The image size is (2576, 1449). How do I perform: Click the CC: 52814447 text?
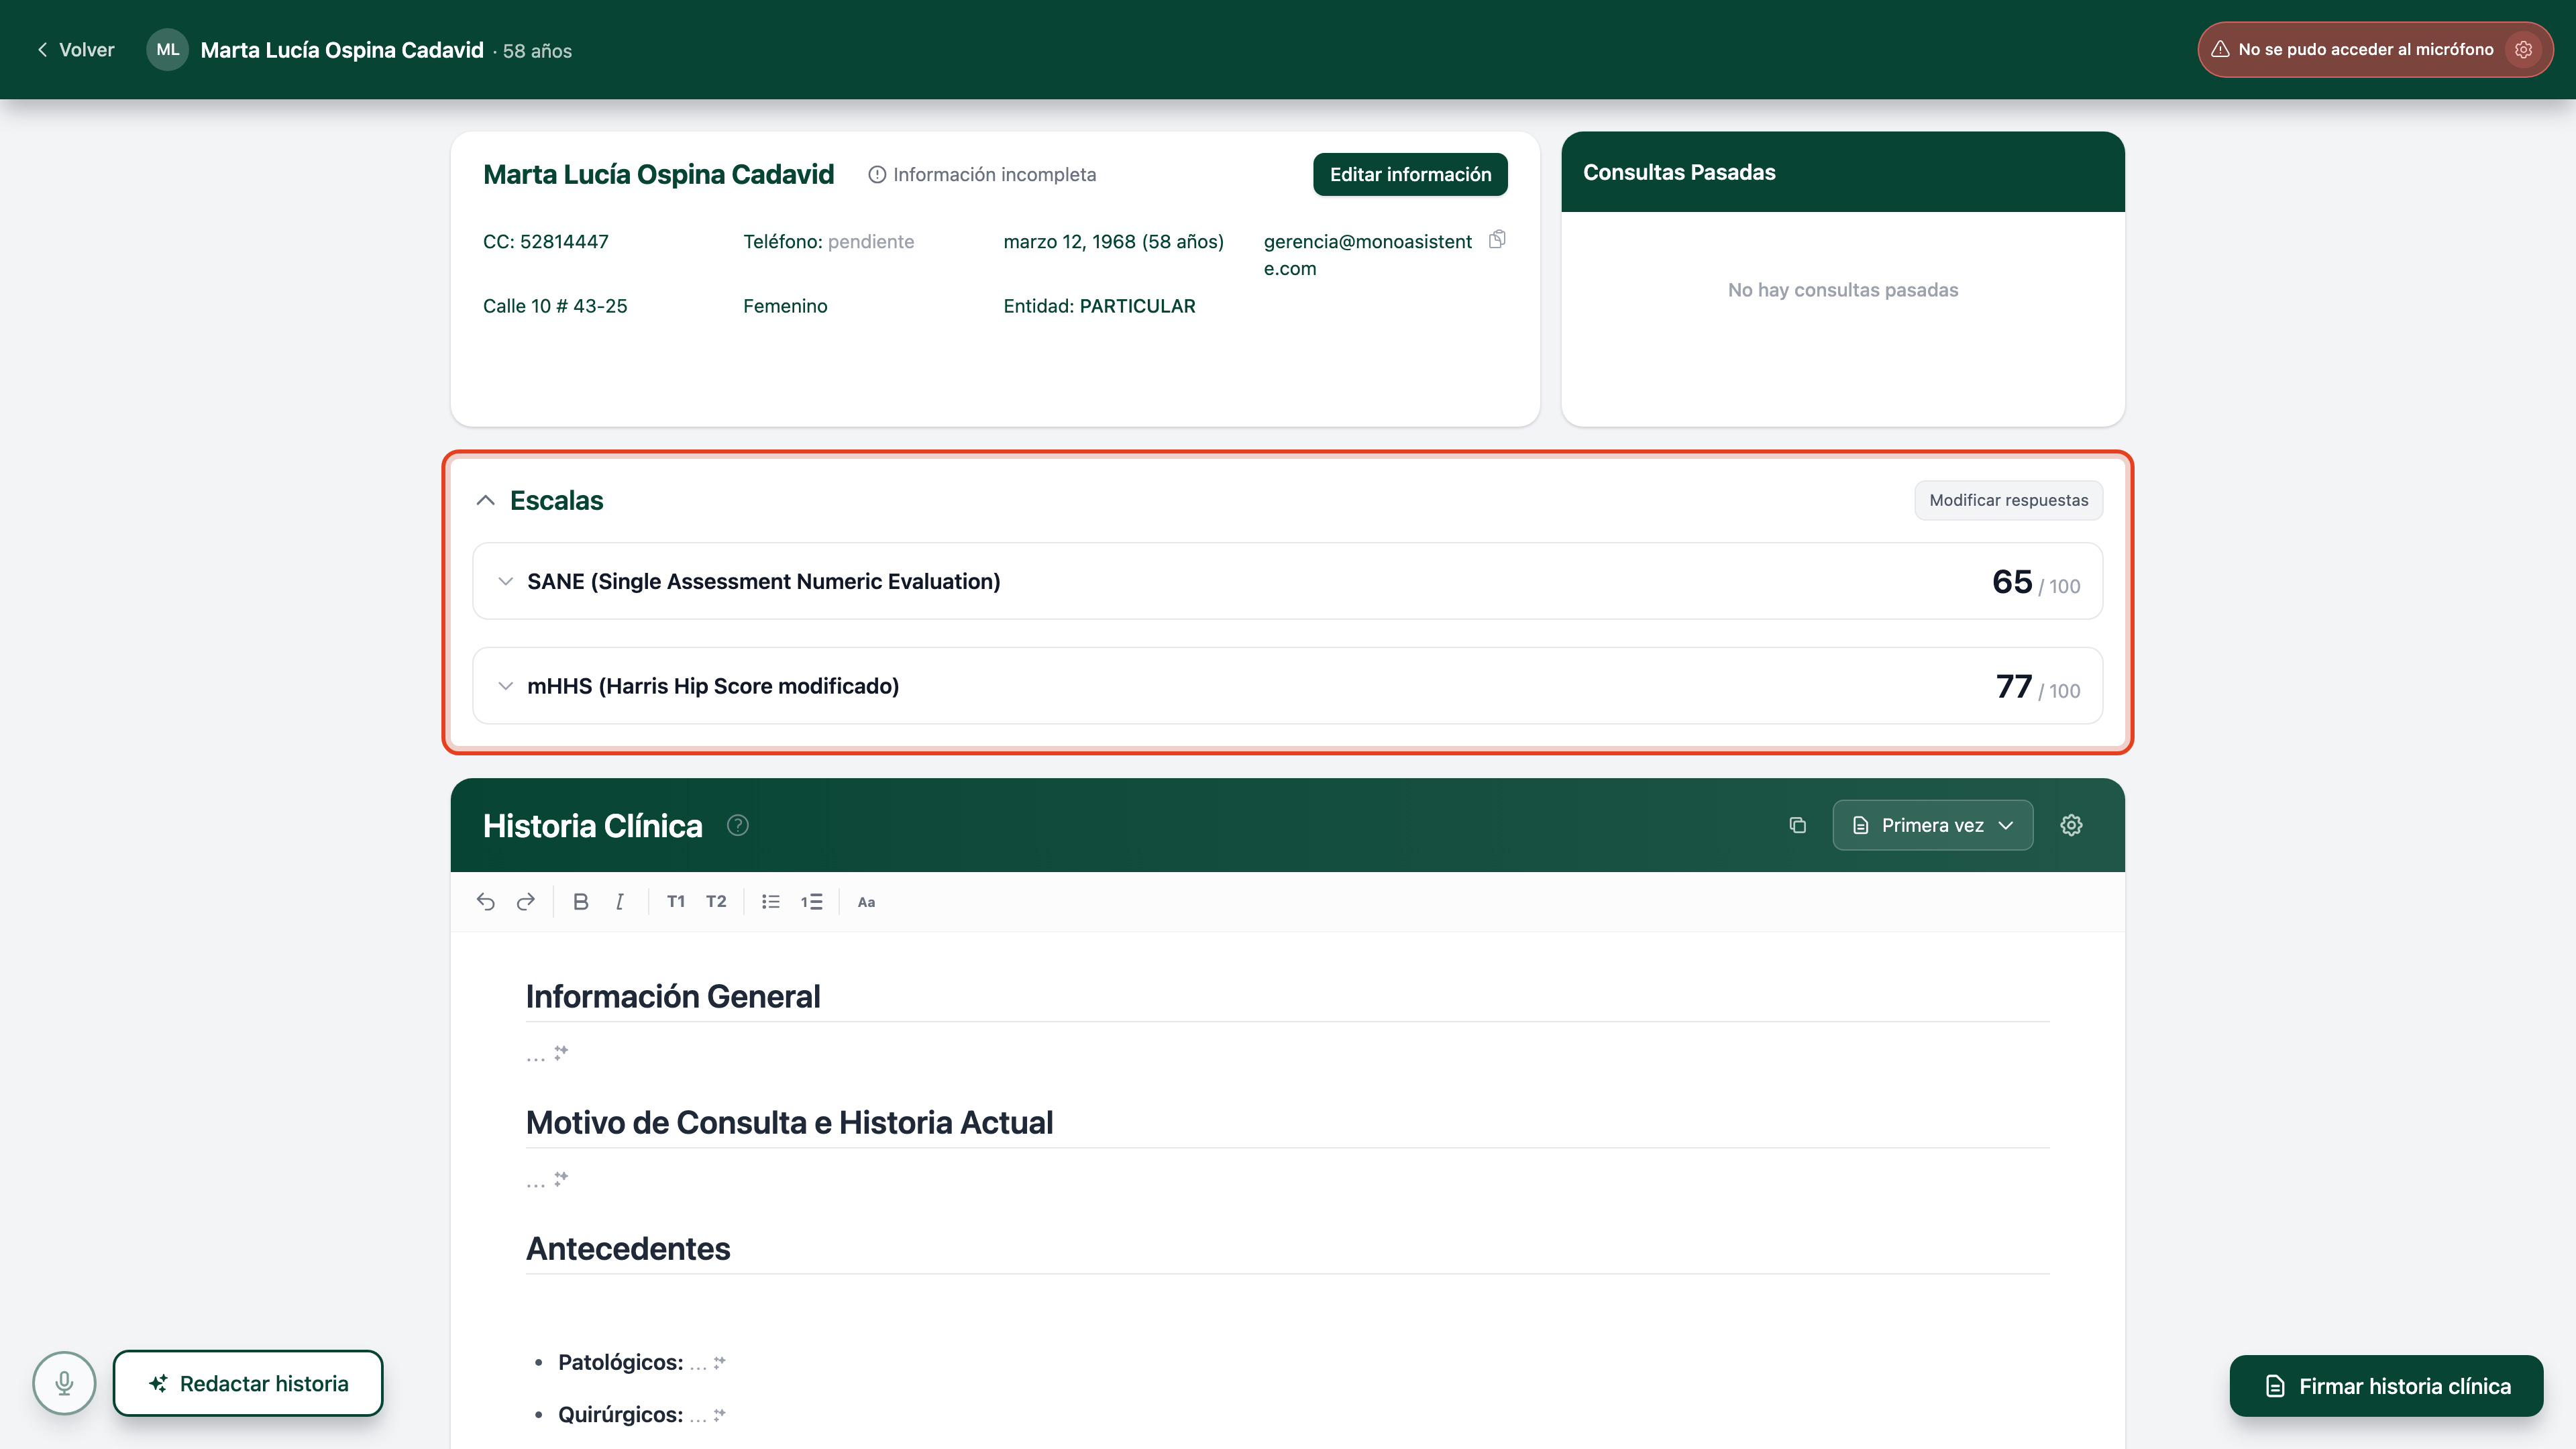click(546, 241)
